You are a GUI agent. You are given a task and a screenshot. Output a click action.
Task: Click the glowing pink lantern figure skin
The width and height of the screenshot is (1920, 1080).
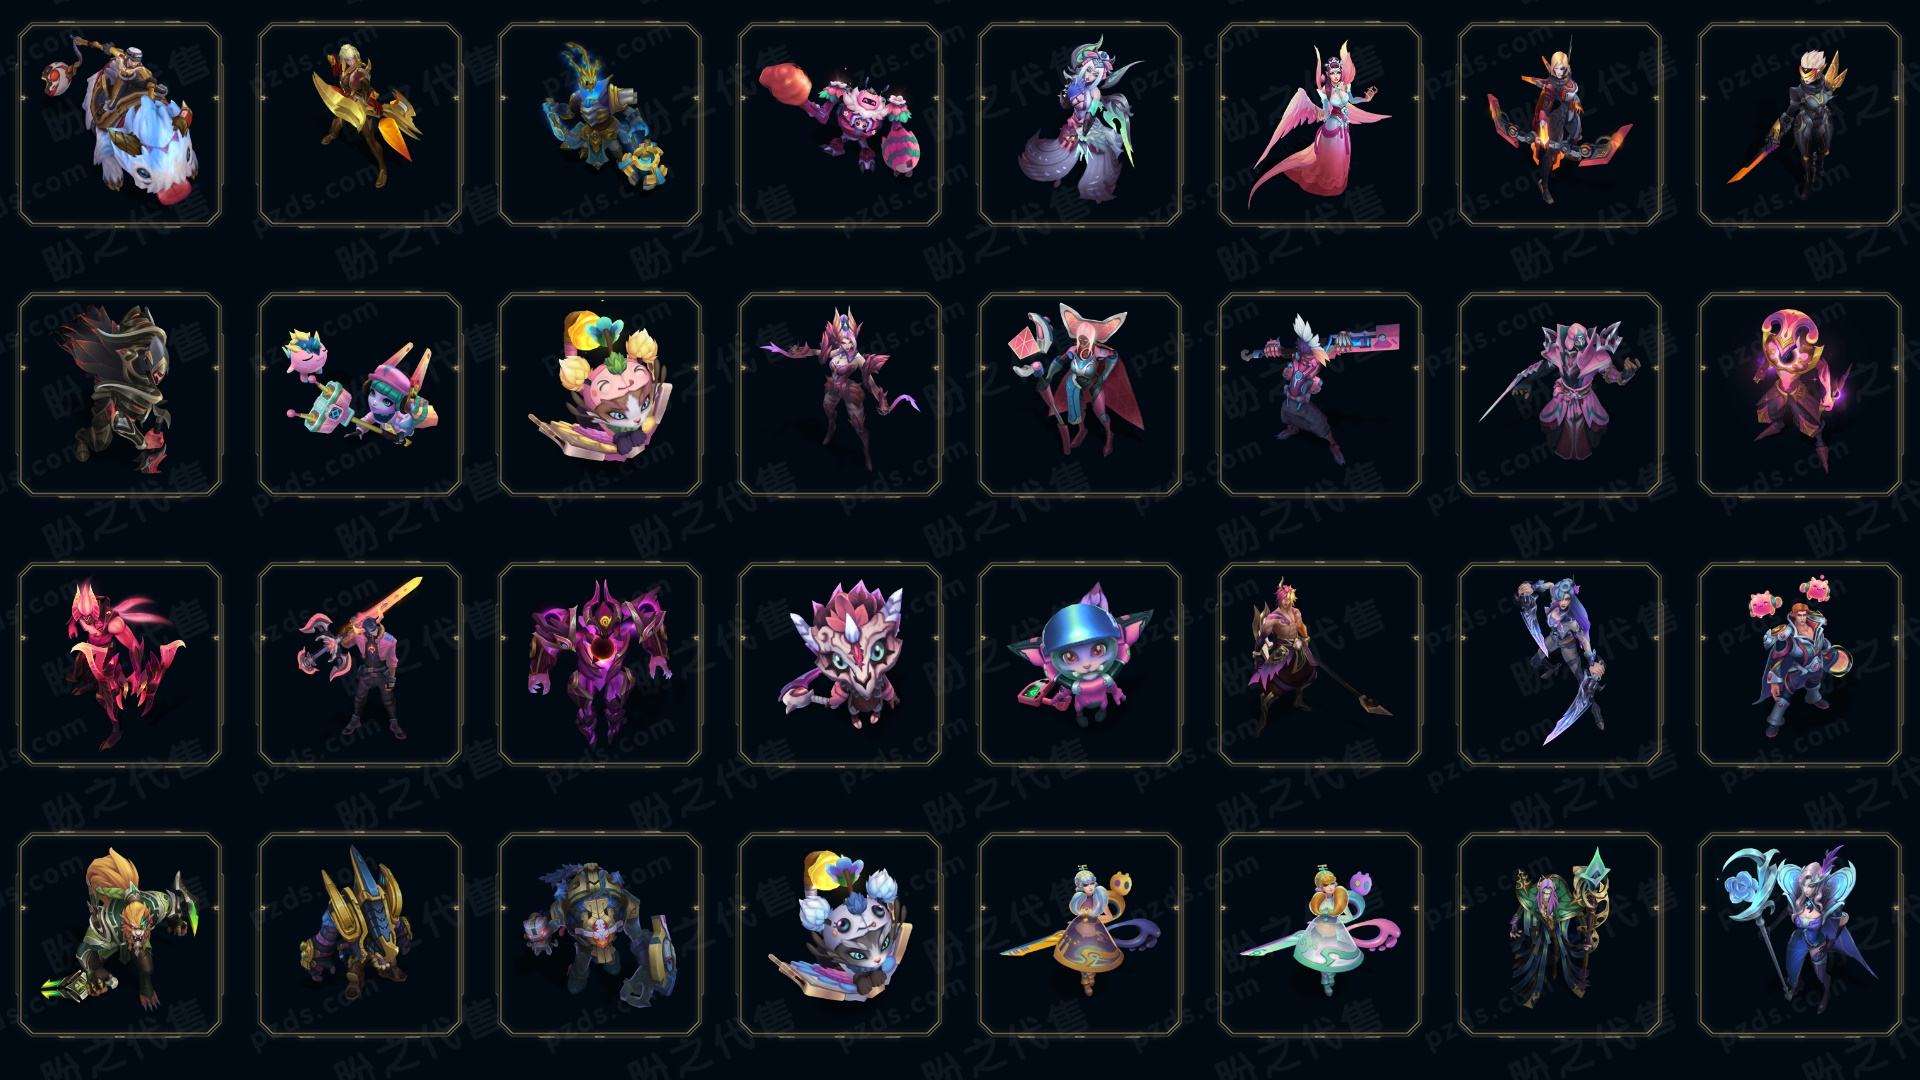(1800, 394)
